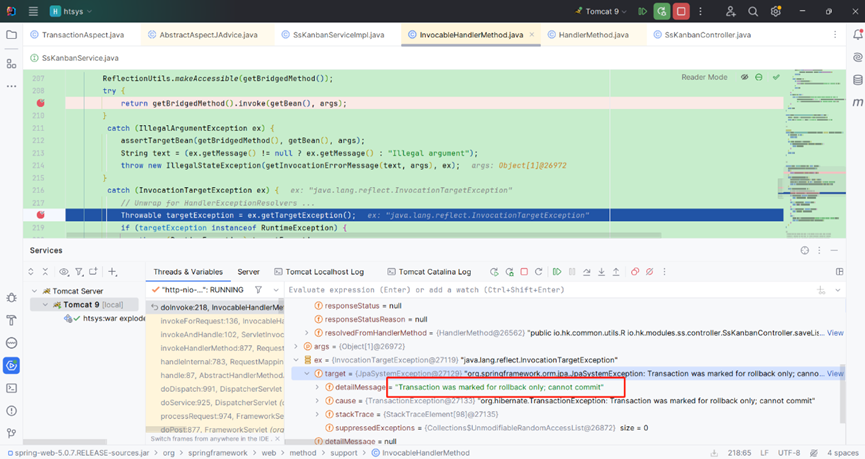Close InvocableHandlerMethod.java tab
Image resolution: width=865 pixels, height=459 pixels.
[532, 35]
